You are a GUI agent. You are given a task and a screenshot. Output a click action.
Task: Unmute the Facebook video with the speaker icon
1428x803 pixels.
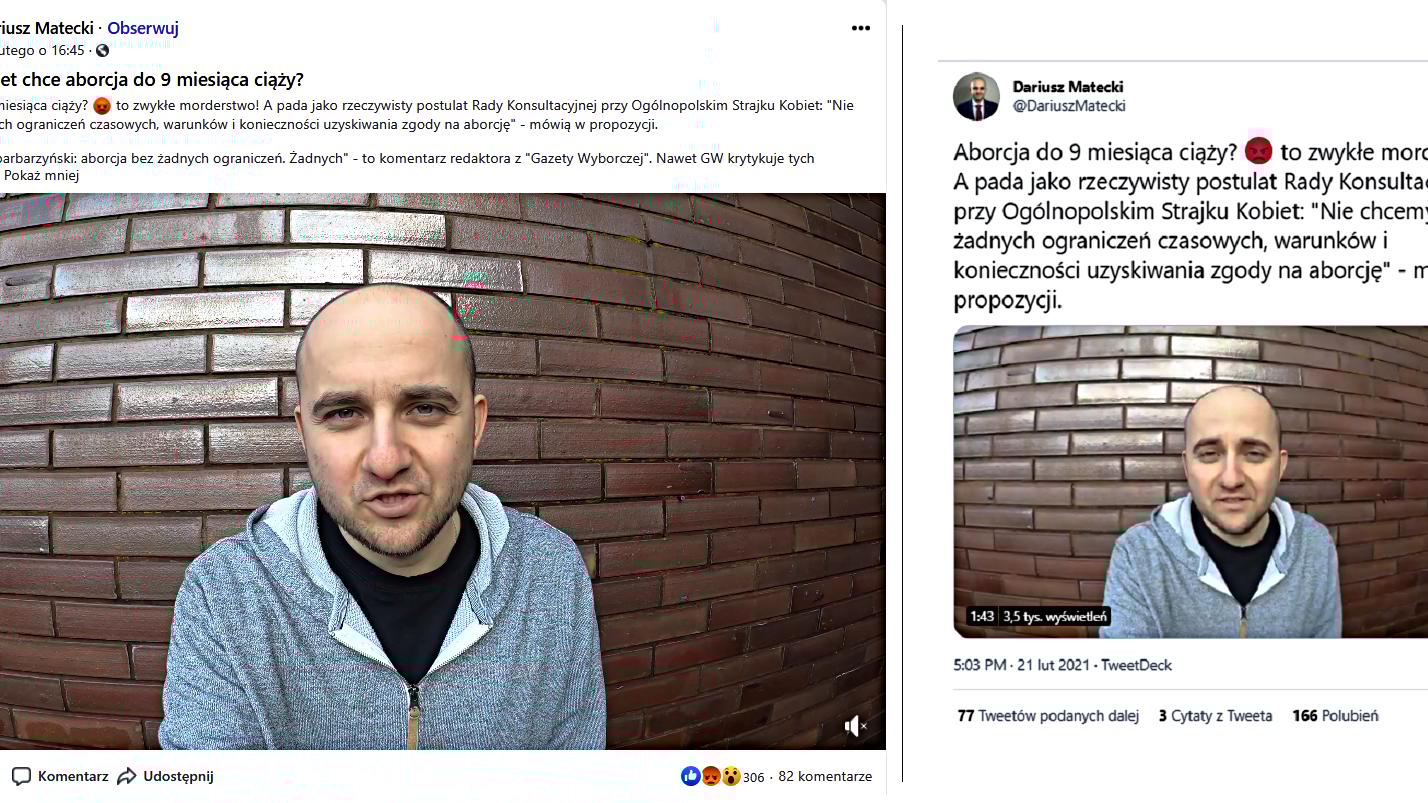[x=855, y=727]
